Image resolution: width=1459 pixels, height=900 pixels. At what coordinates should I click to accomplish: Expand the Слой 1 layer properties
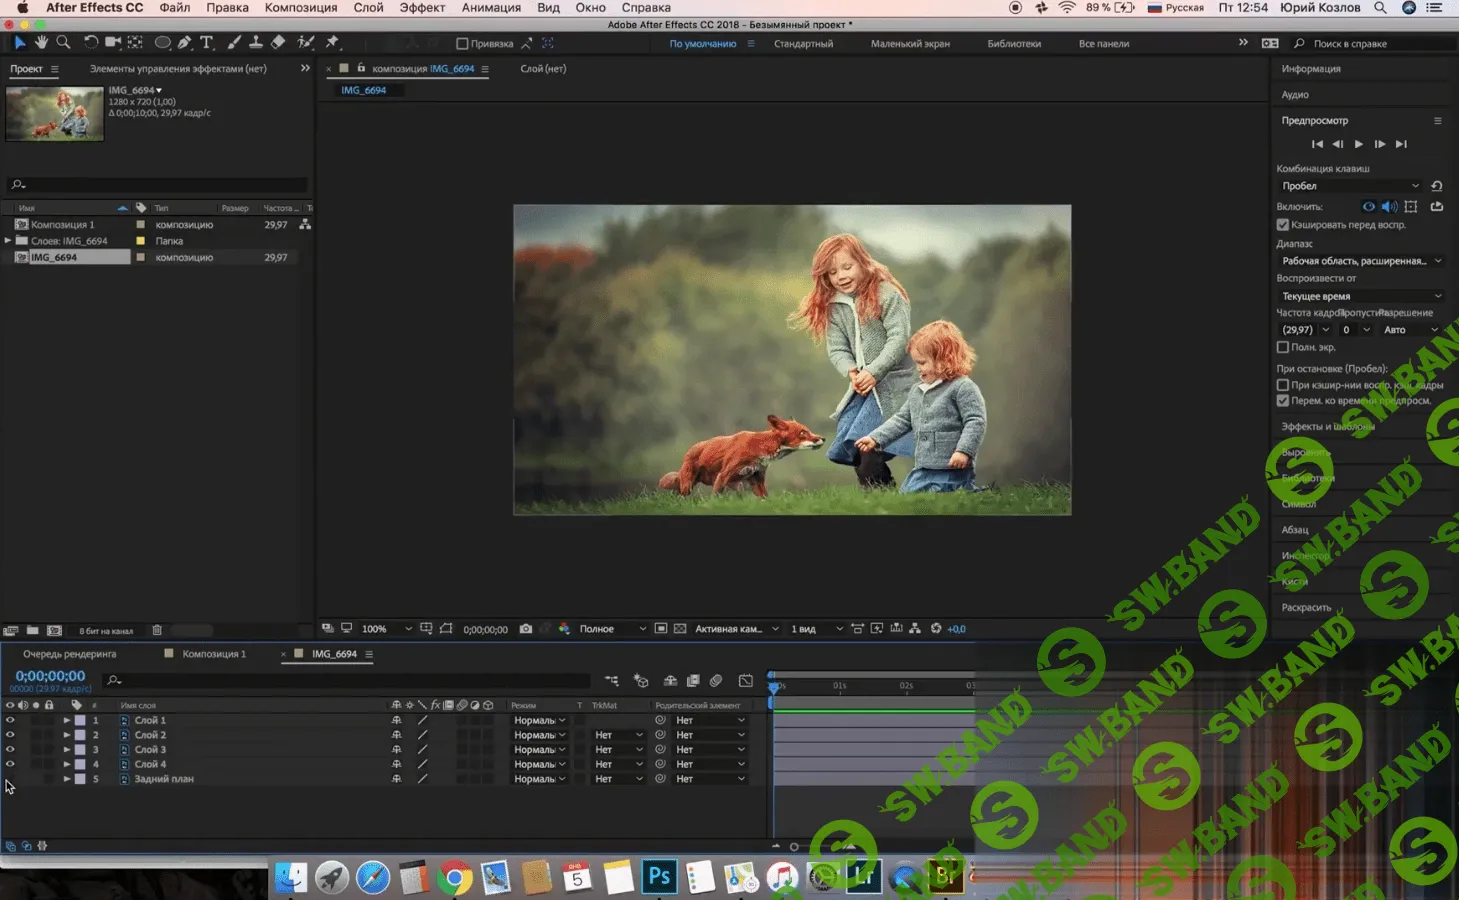(x=67, y=720)
